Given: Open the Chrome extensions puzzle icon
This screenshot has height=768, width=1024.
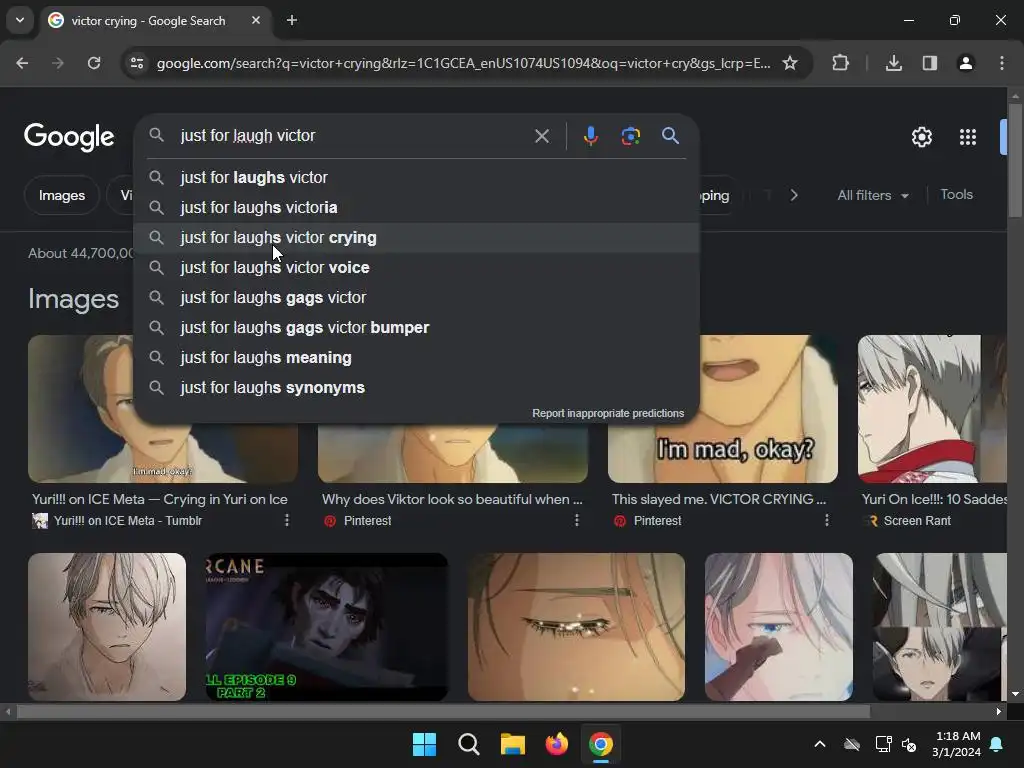Looking at the screenshot, I should click(840, 63).
